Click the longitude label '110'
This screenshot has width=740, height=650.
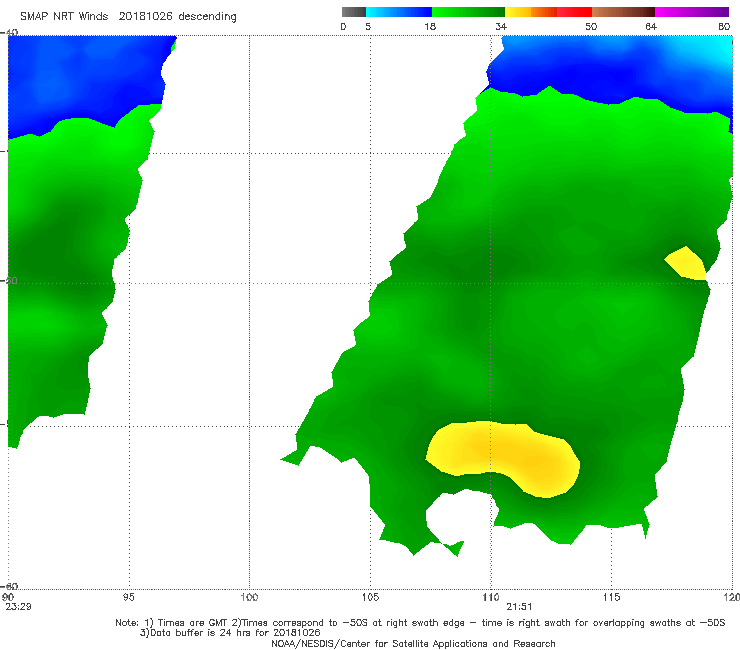pyautogui.click(x=491, y=597)
